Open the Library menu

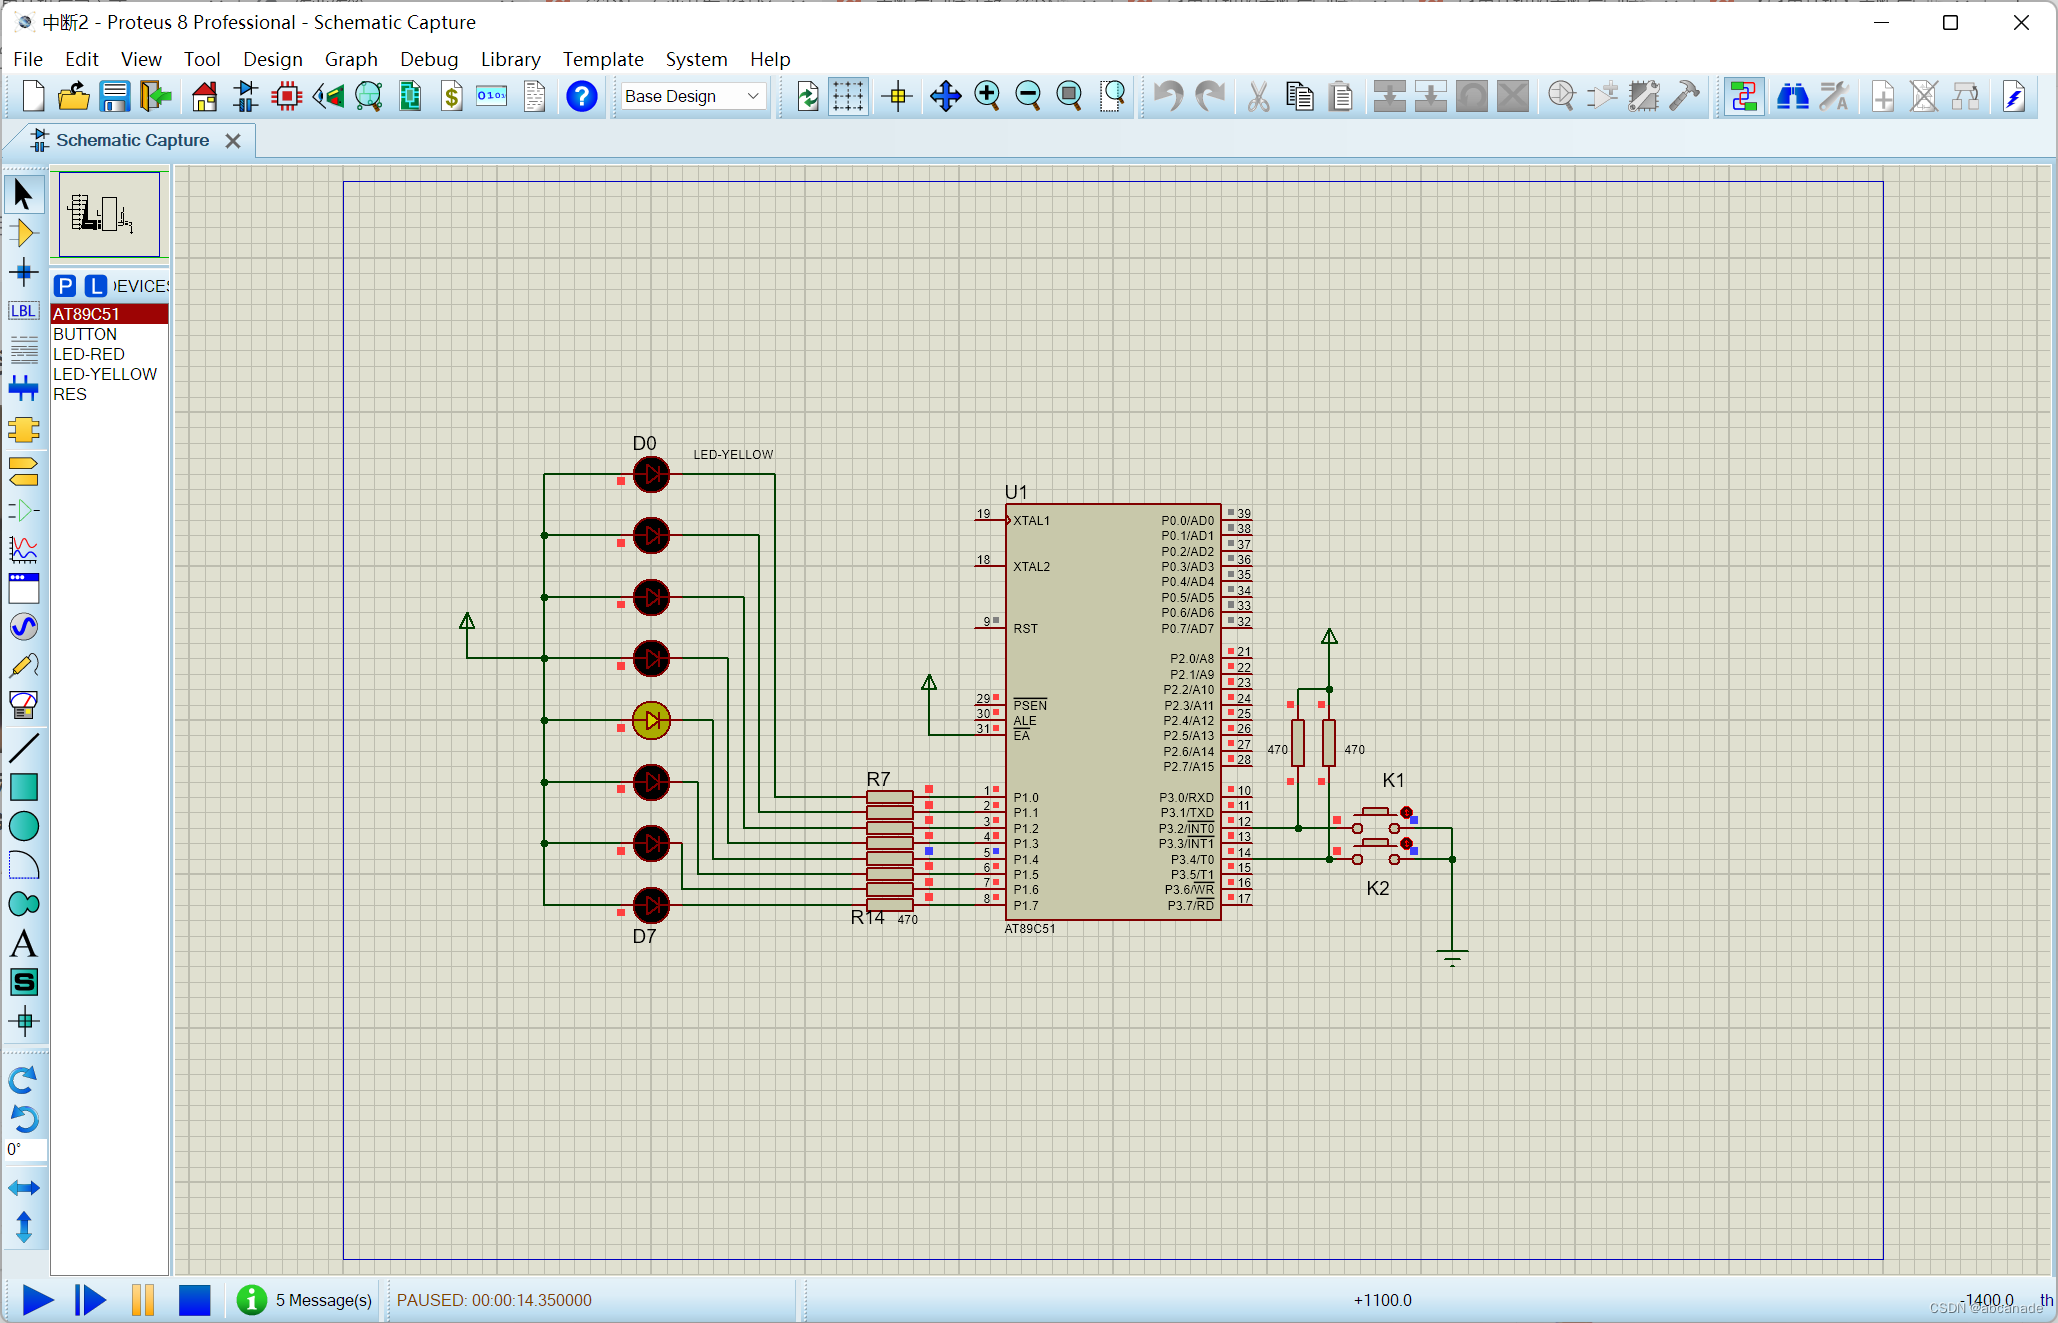pos(510,59)
